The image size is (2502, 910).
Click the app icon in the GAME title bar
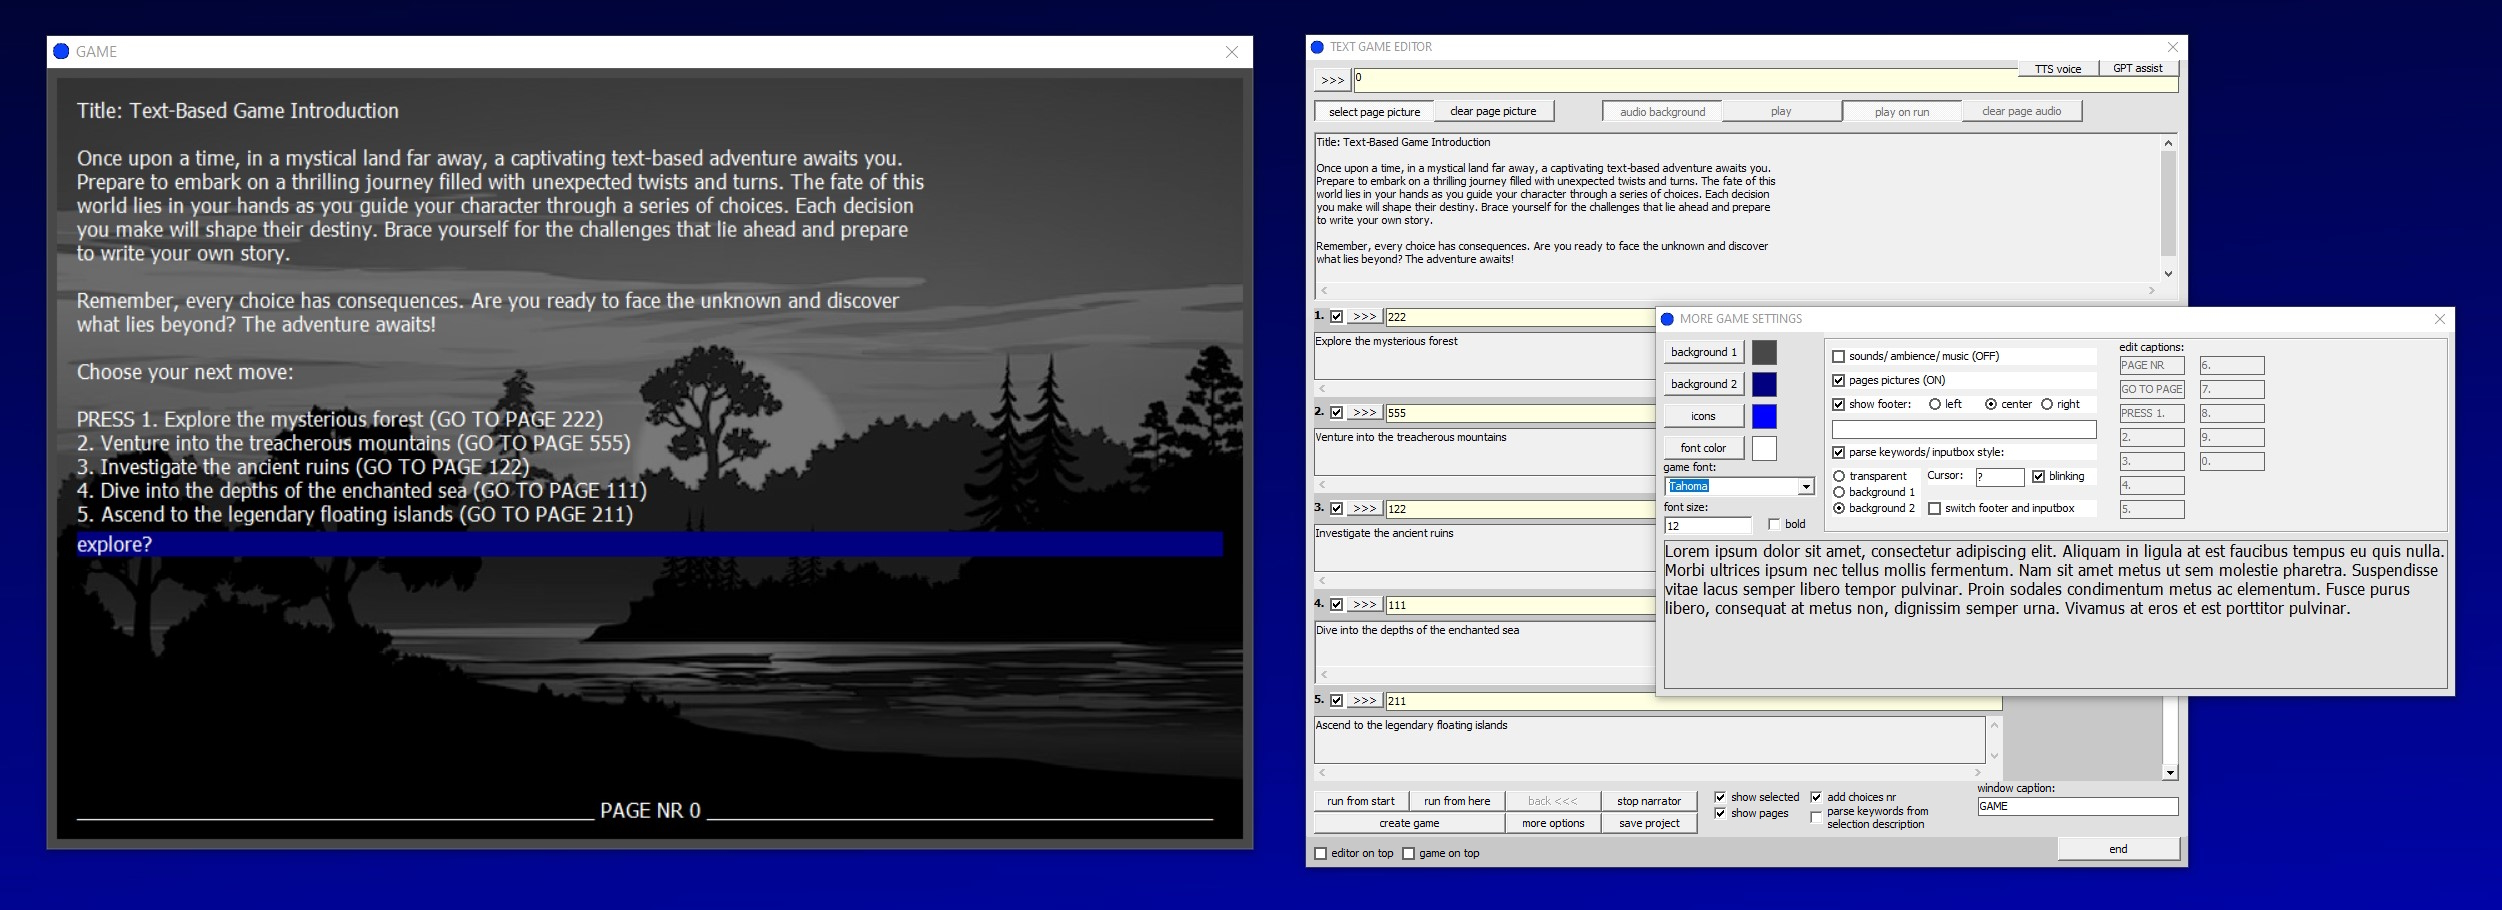coord(63,51)
